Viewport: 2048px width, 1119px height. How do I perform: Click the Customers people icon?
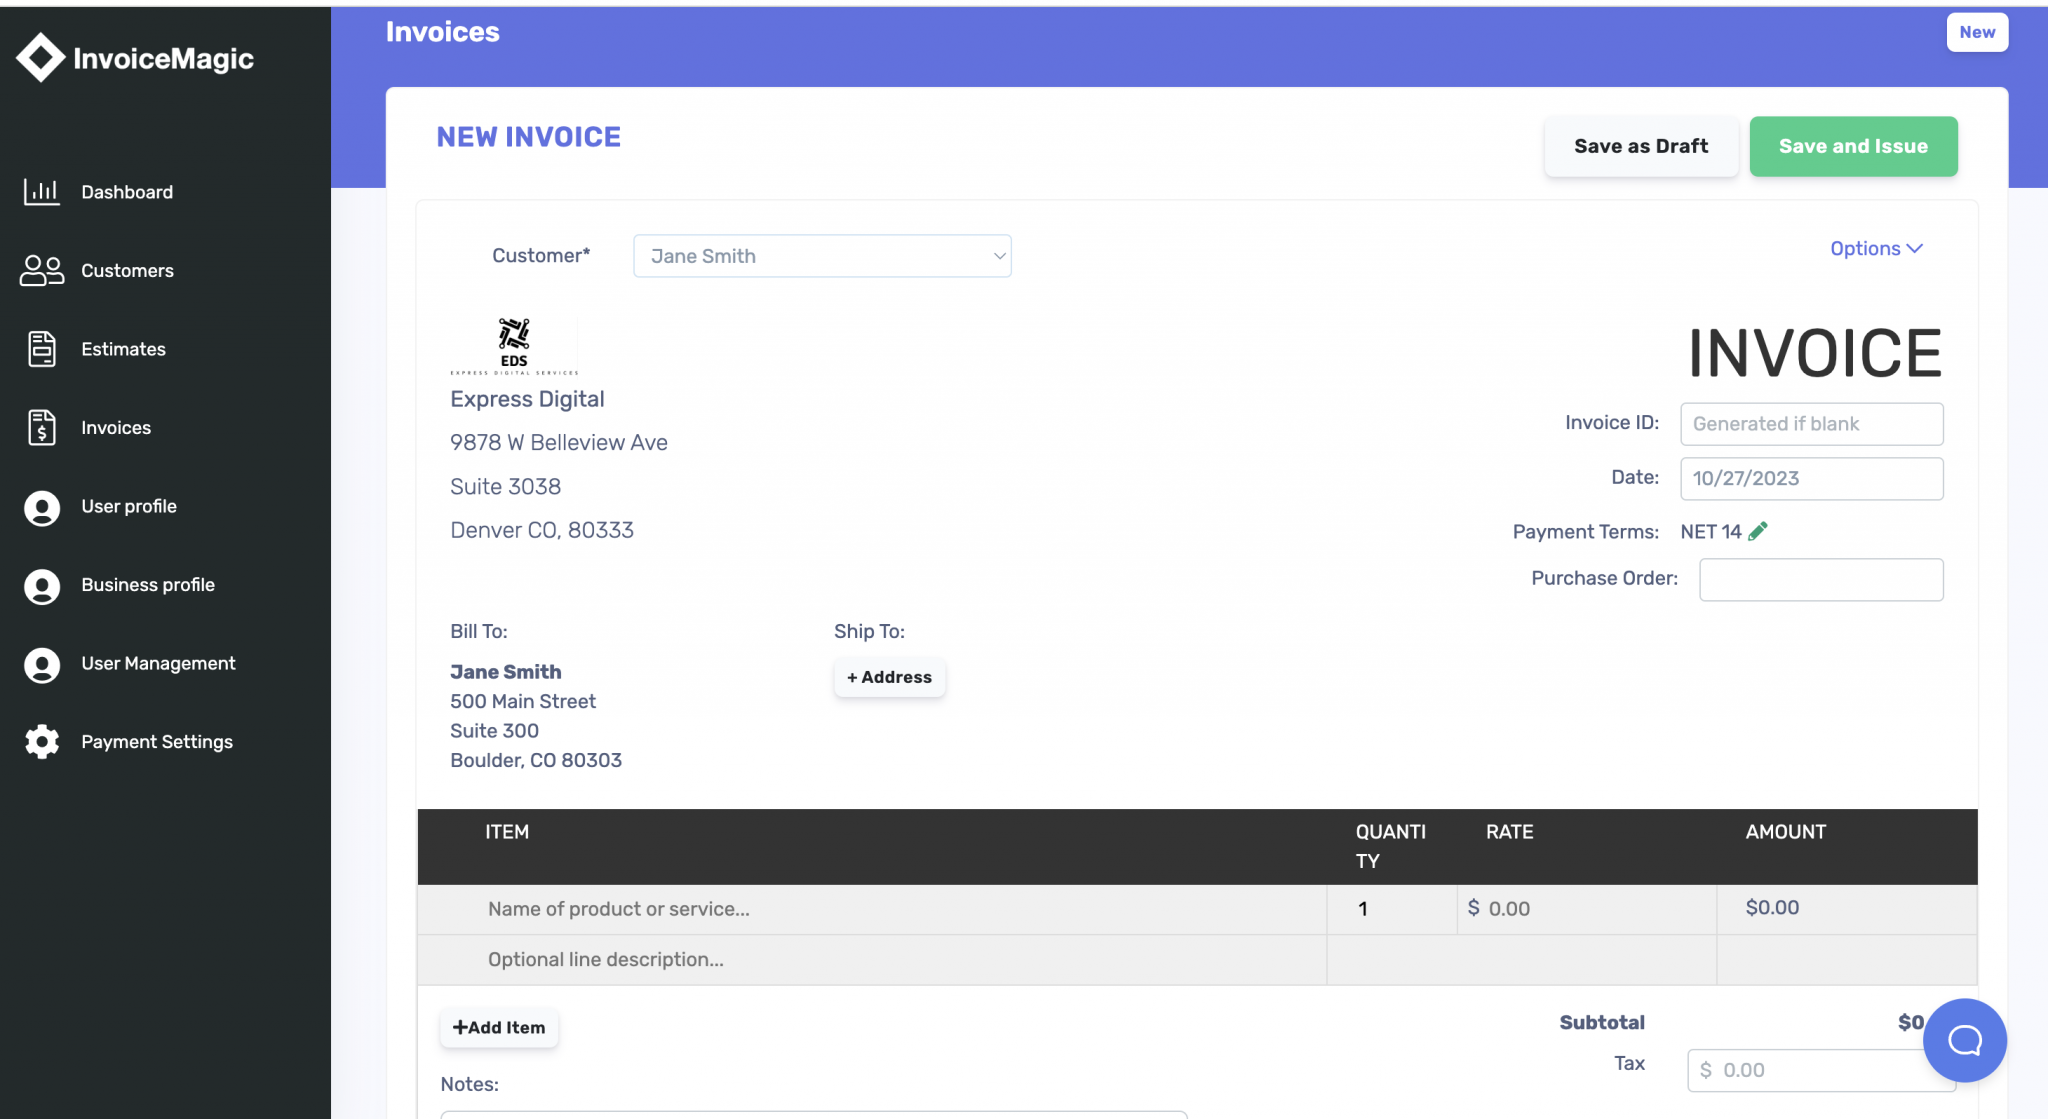click(x=41, y=270)
